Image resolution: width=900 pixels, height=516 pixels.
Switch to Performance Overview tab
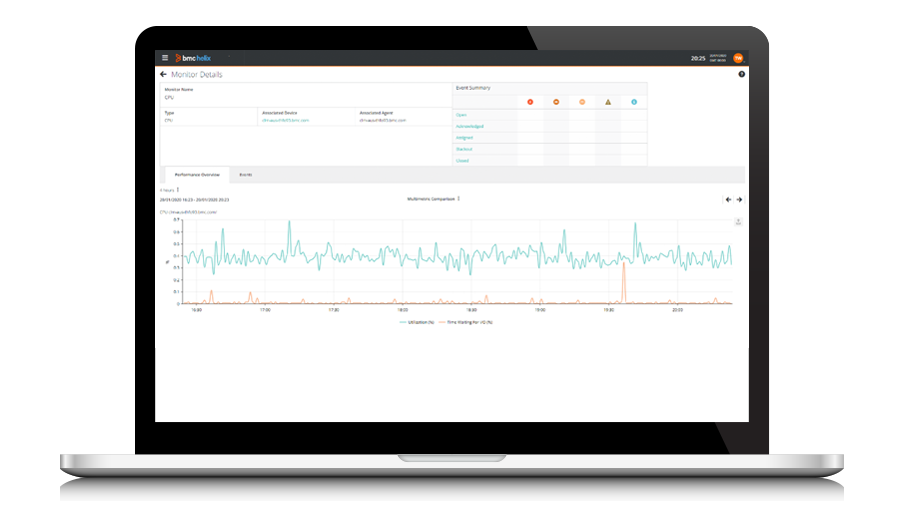point(197,174)
